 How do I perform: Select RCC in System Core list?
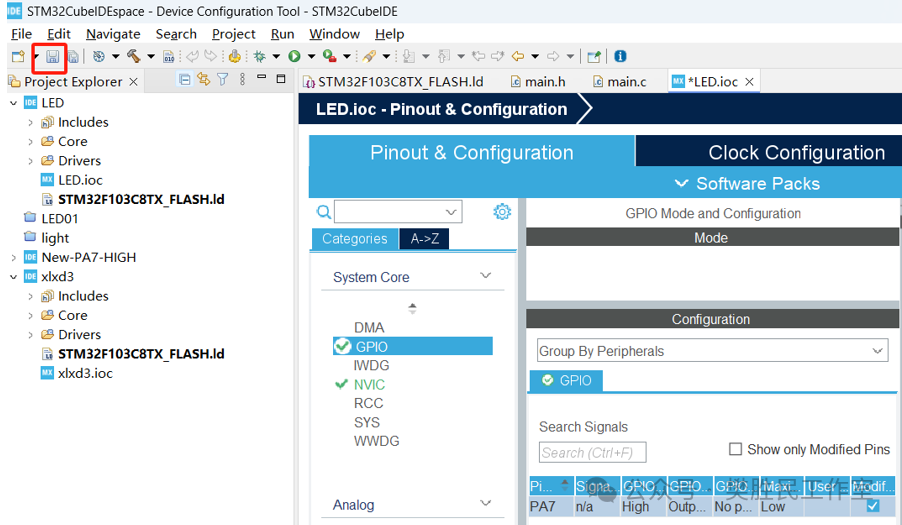point(368,404)
